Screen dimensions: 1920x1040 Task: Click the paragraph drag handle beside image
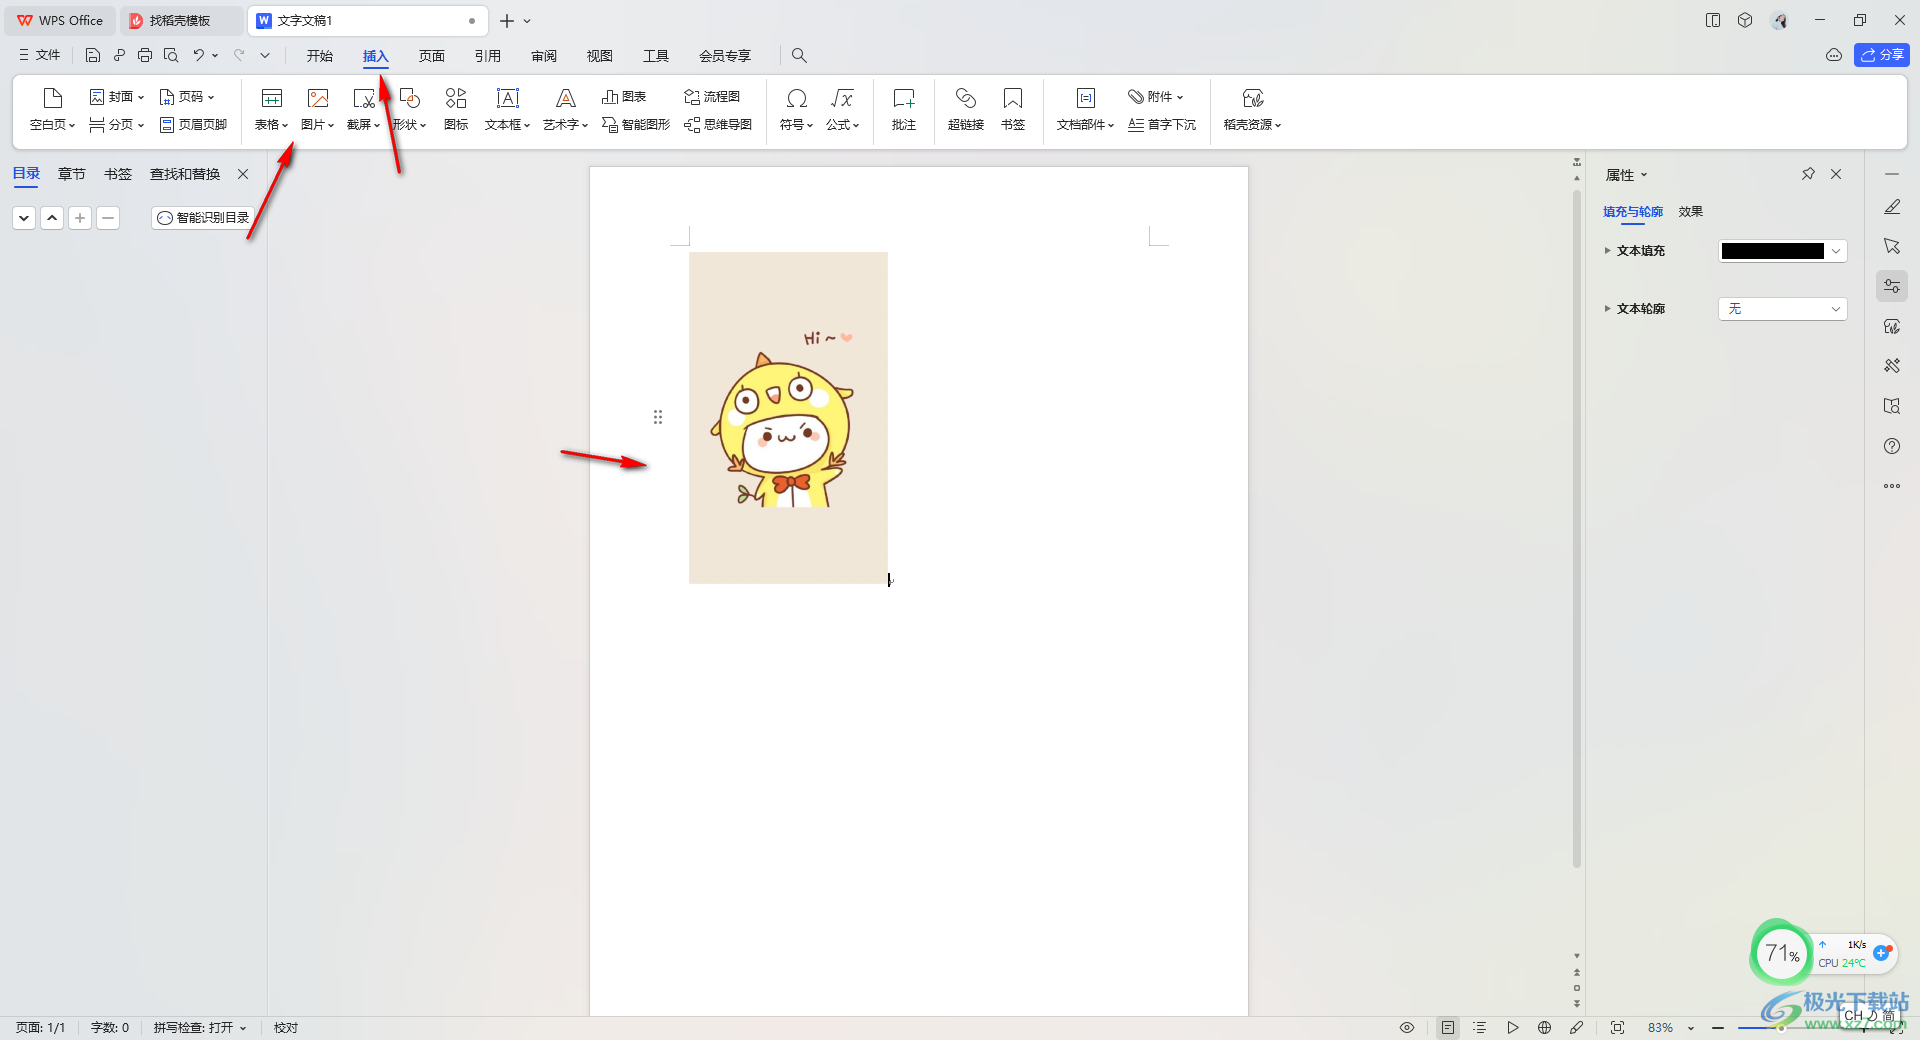[x=658, y=417]
